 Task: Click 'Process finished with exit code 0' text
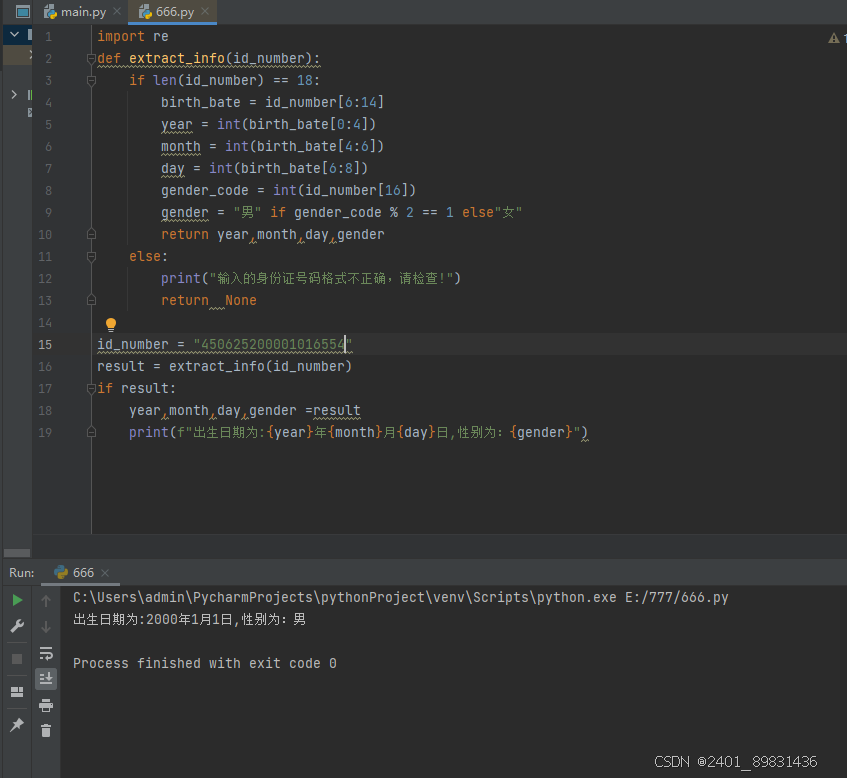tap(205, 663)
